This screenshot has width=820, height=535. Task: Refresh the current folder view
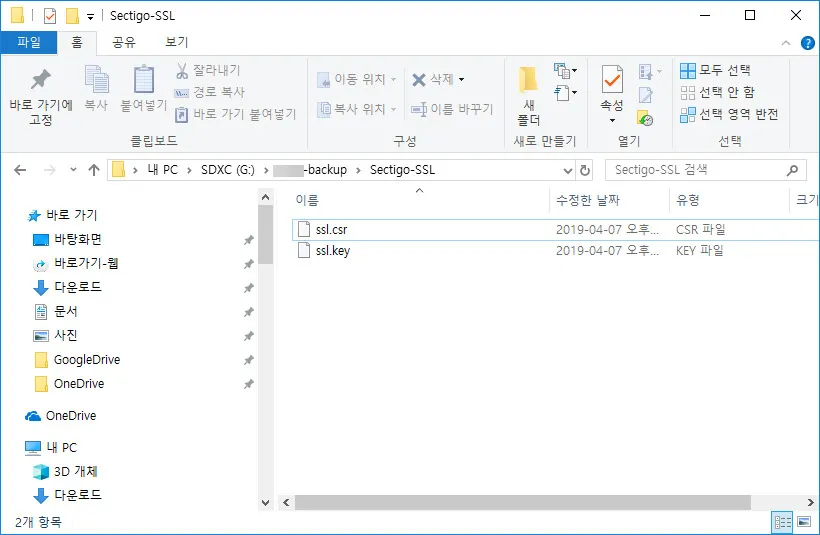[585, 170]
